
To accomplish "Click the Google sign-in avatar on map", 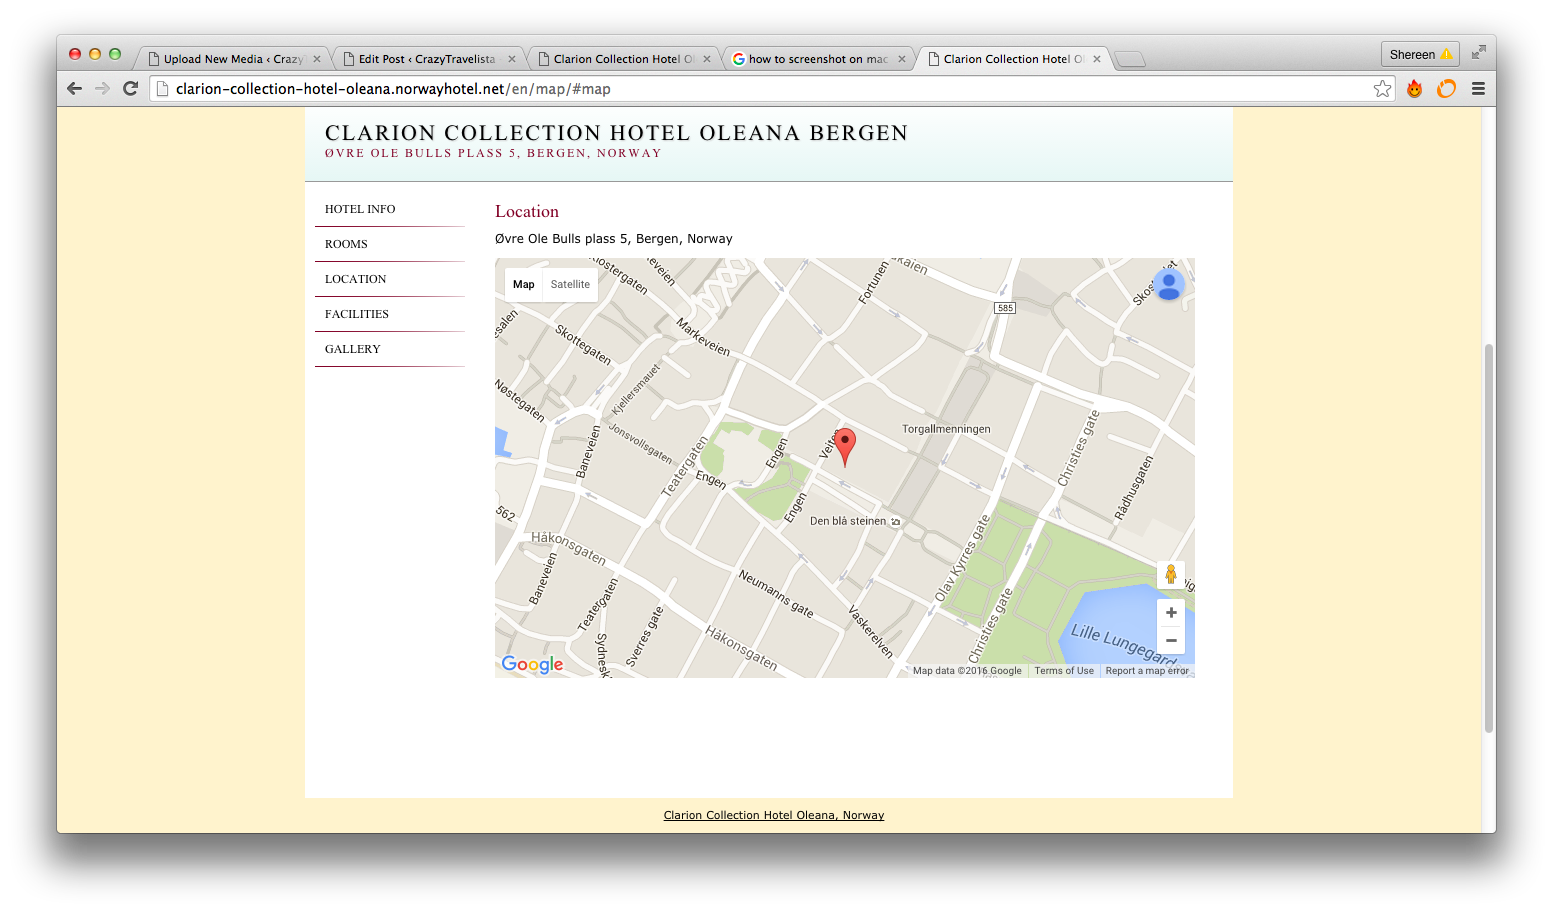I will [1168, 285].
